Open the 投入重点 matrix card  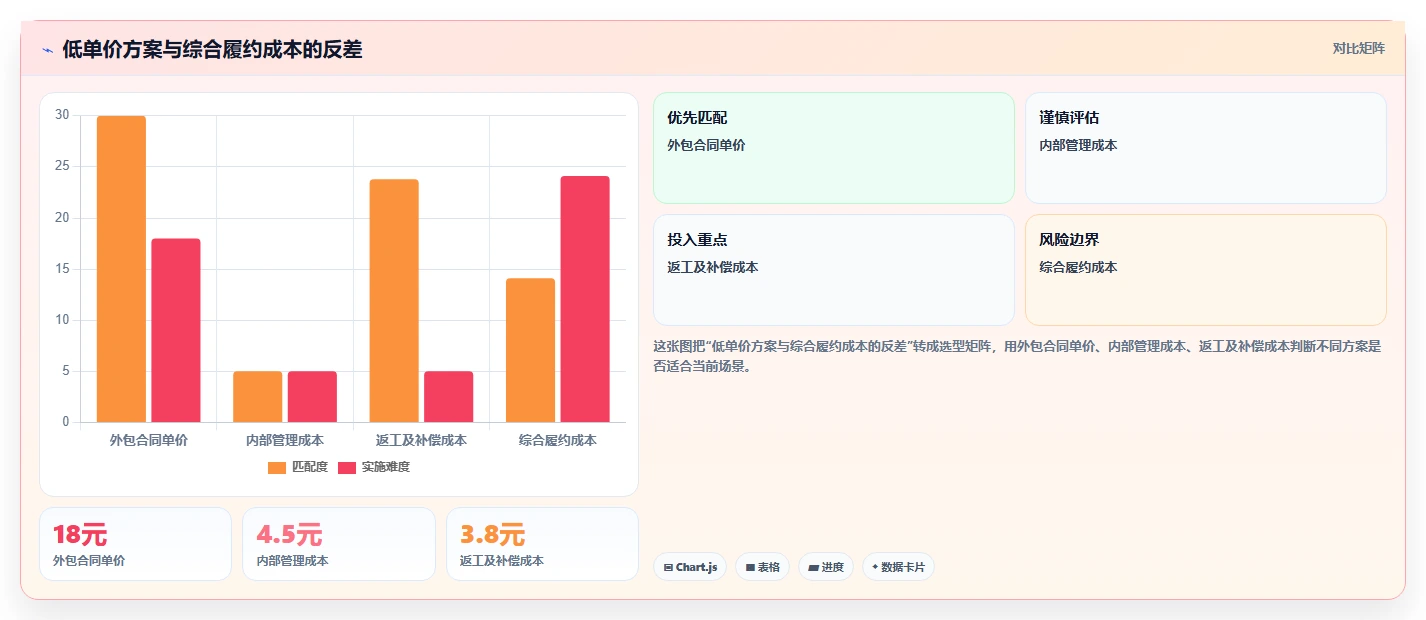834,270
